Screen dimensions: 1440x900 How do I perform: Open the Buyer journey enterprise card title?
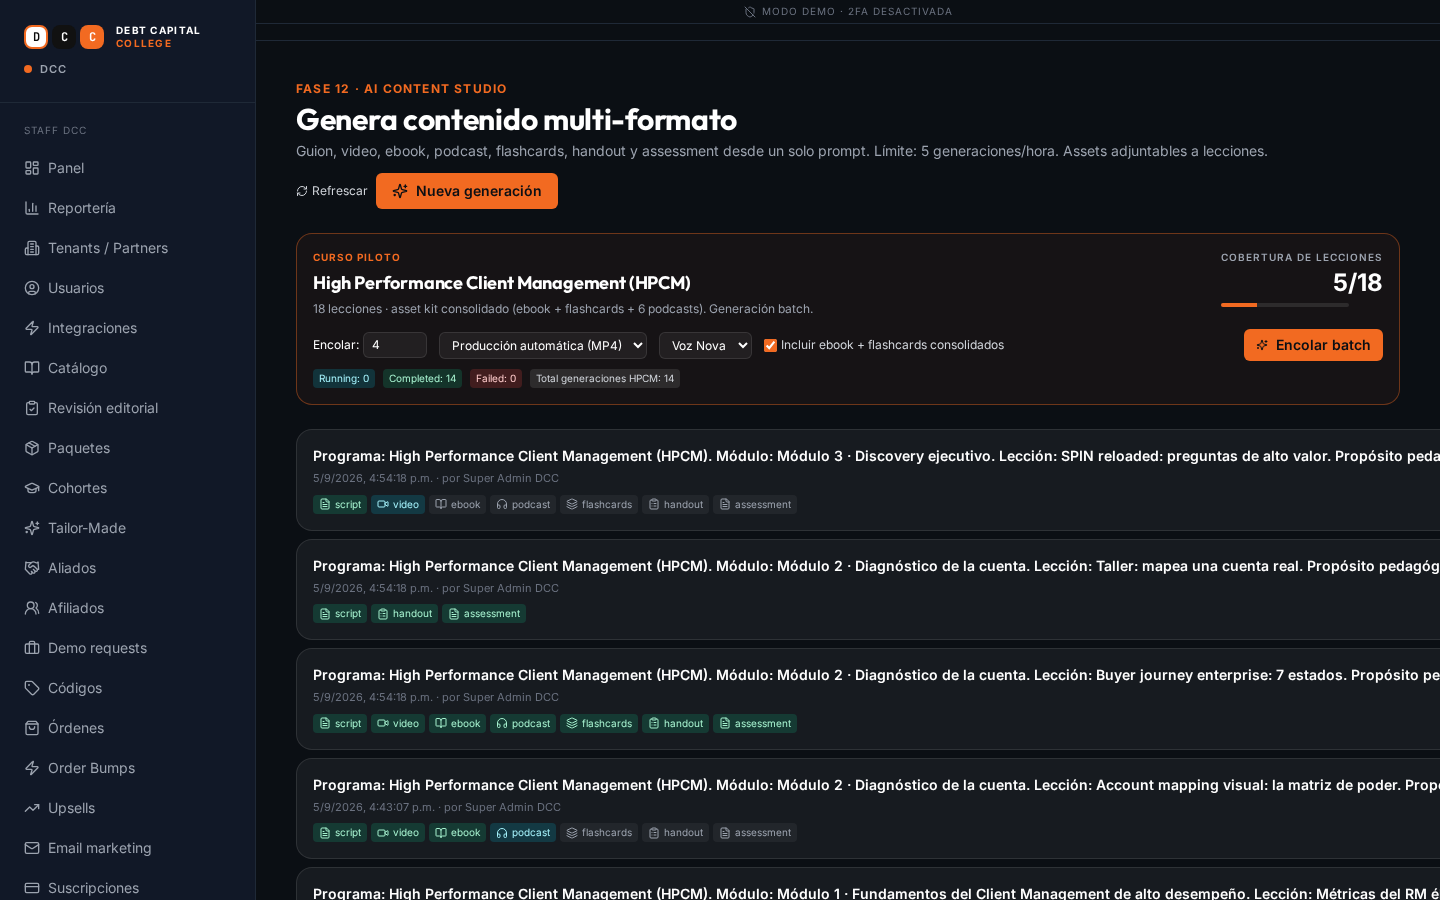876,675
